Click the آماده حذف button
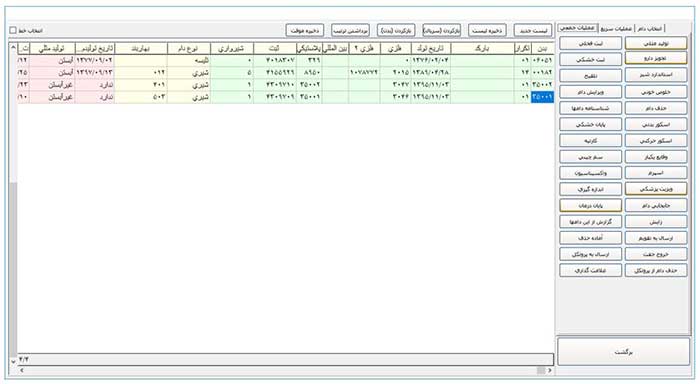The width and height of the screenshot is (700, 384). pyautogui.click(x=591, y=238)
